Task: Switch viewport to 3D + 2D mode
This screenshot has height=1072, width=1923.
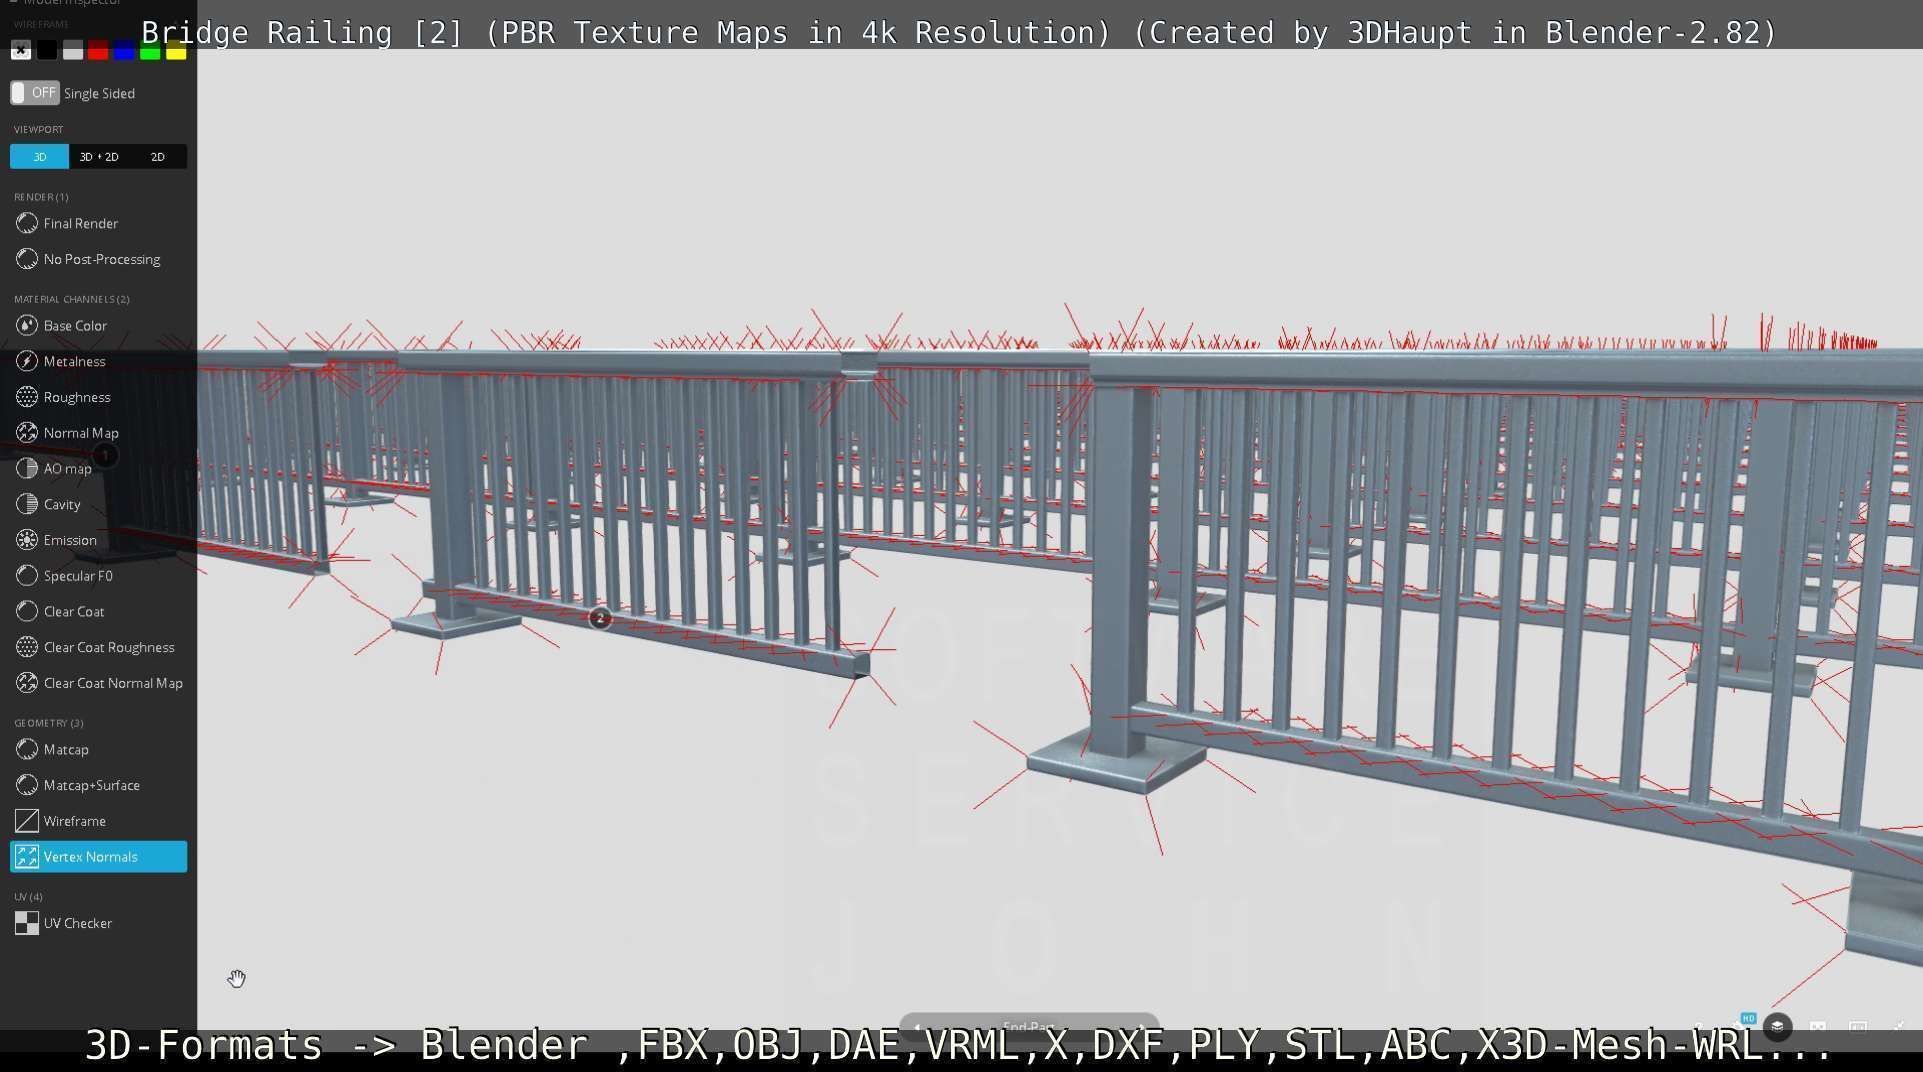Action: (x=99, y=157)
